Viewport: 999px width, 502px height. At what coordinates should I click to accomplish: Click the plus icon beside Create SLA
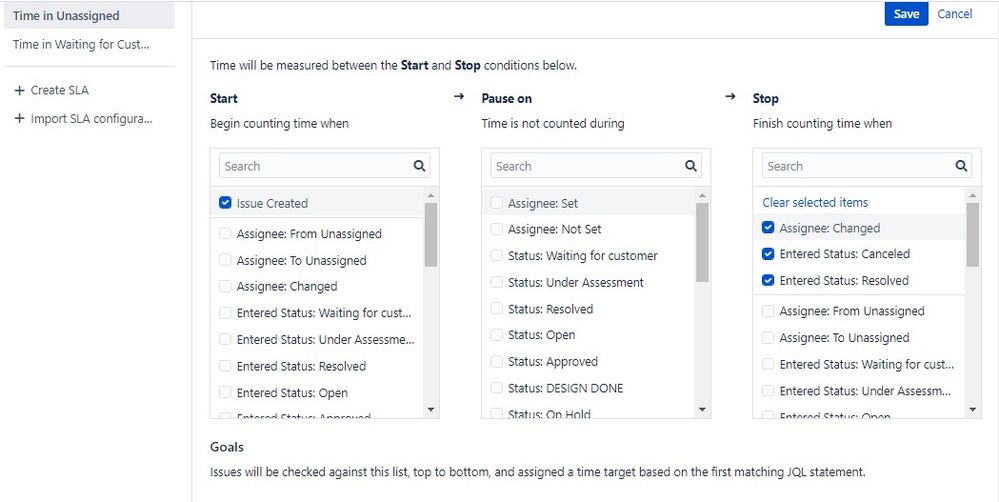[19, 90]
